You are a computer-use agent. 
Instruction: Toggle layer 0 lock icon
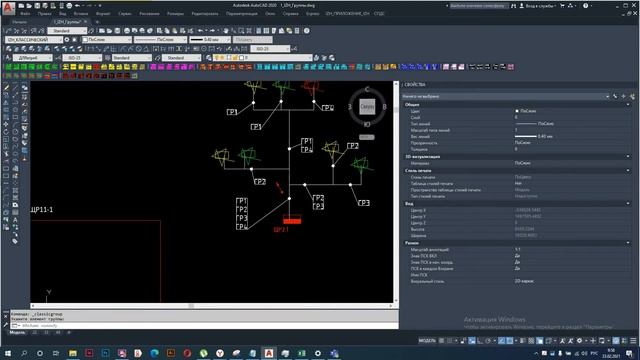pos(235,58)
